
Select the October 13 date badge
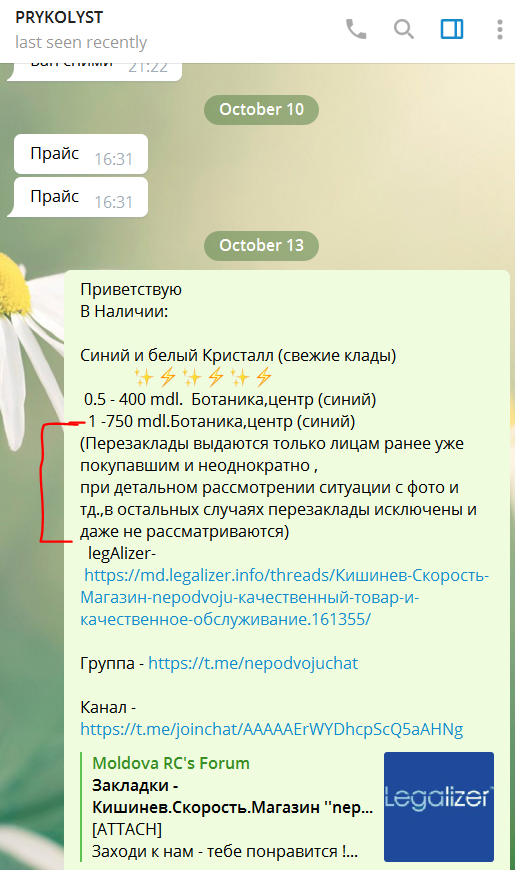tap(261, 245)
